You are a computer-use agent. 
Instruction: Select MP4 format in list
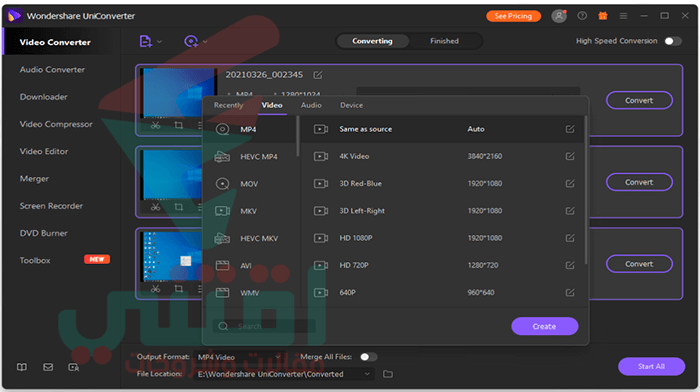pyautogui.click(x=250, y=129)
